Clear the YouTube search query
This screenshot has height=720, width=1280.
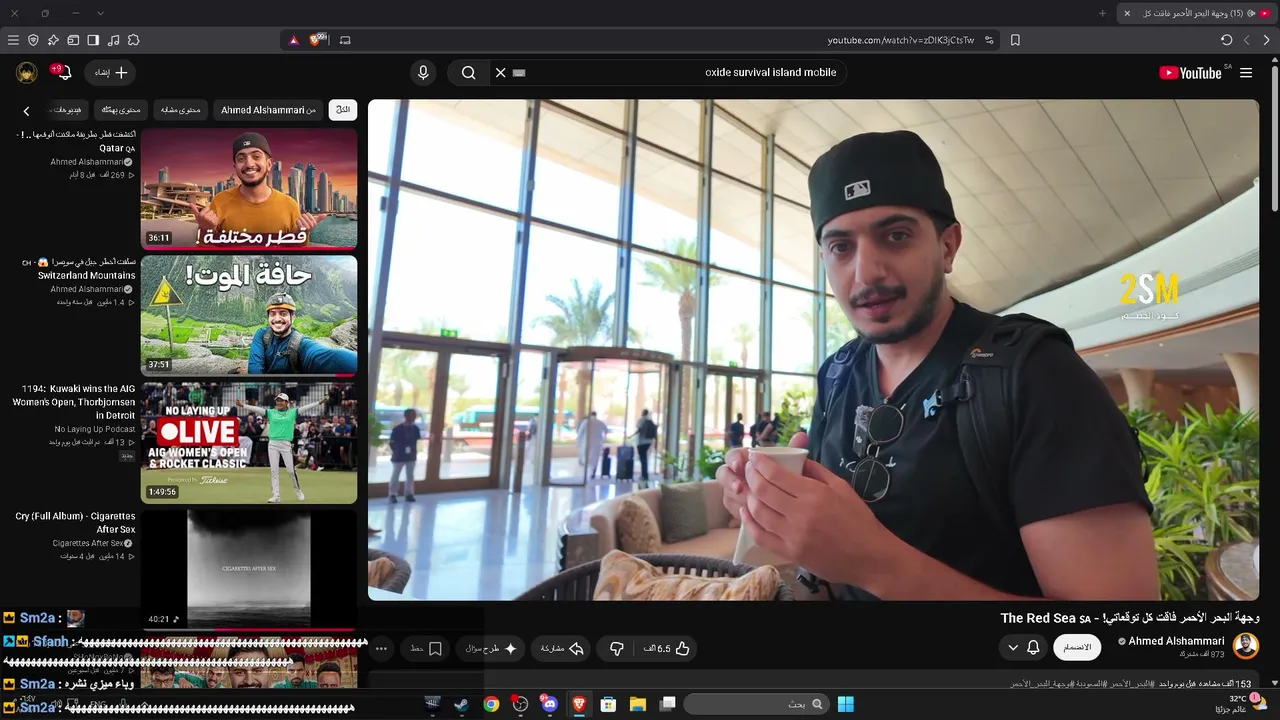tap(501, 73)
